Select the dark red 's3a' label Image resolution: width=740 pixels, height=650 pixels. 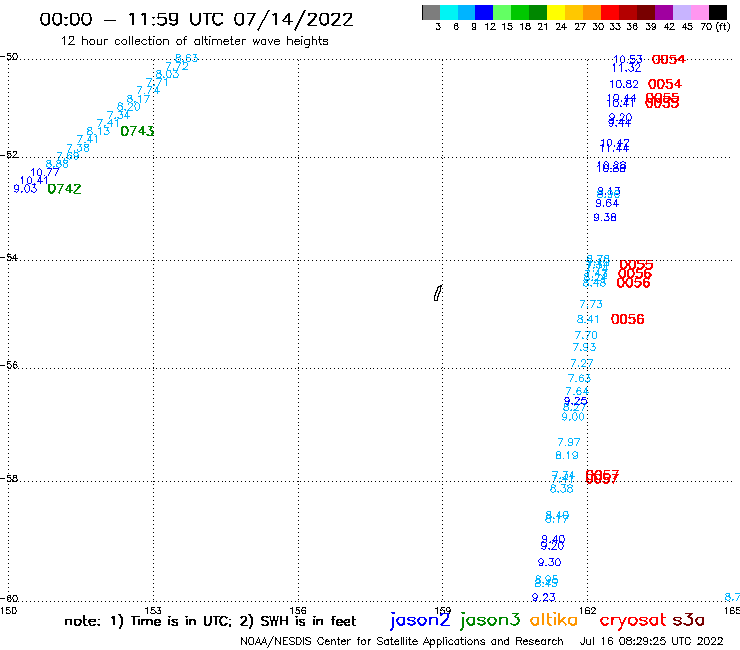pos(689,620)
